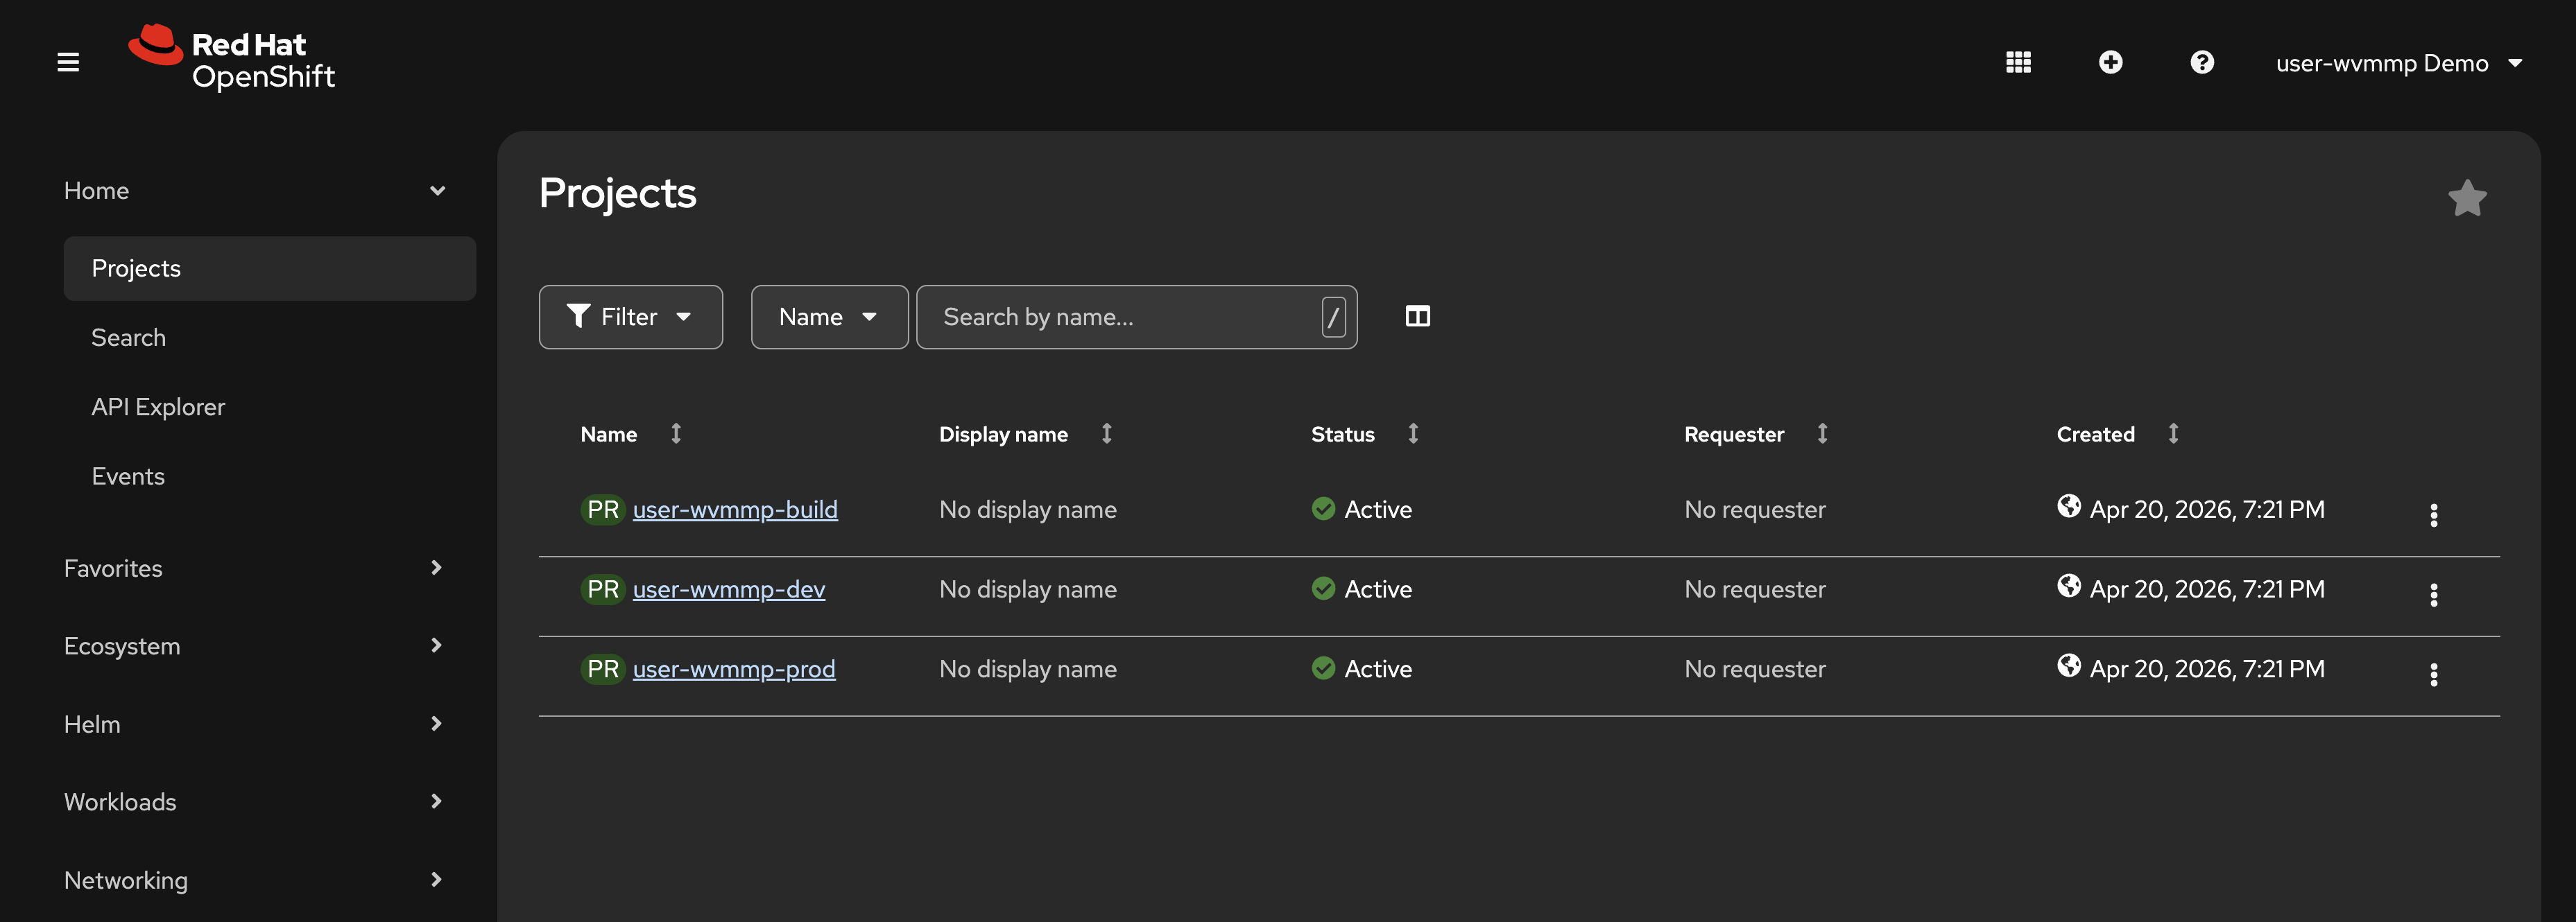Open the application launcher grid icon
2576x922 pixels.
click(x=2018, y=63)
